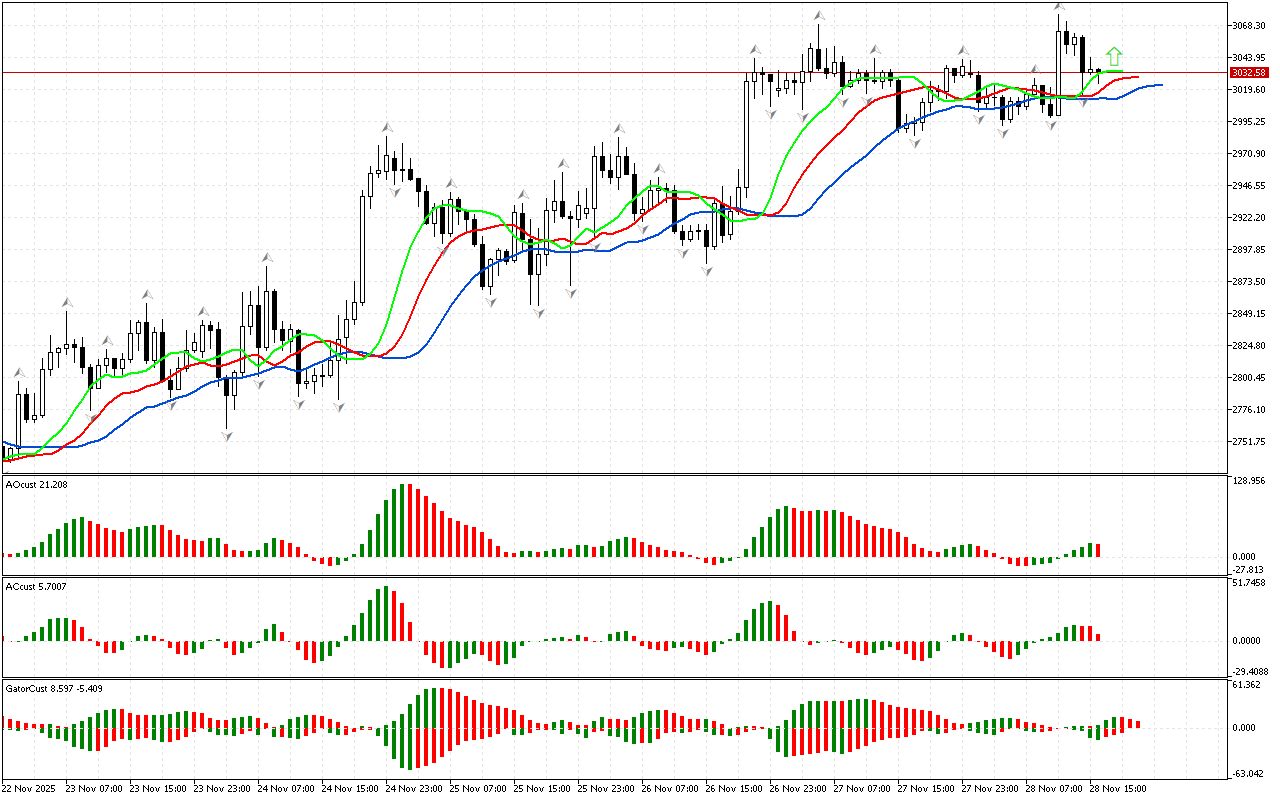This screenshot has width=1280, height=800.
Task: Click the 128.956 value on the AOcust scale
Action: tap(1250, 481)
